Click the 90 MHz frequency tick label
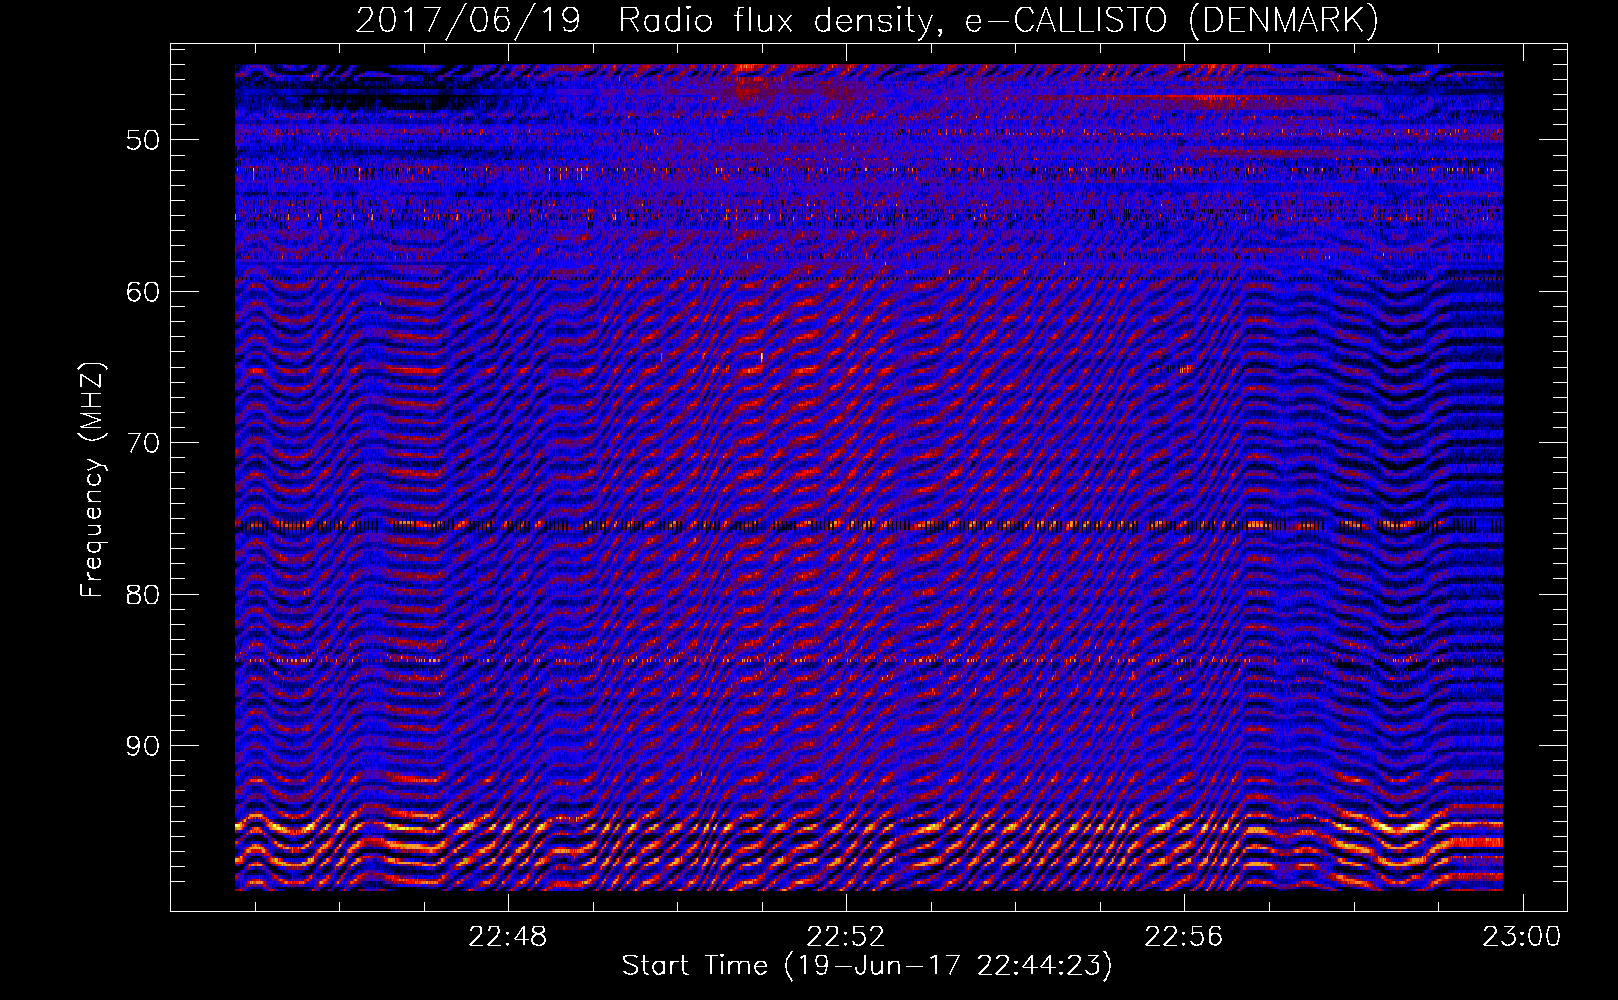 (143, 746)
